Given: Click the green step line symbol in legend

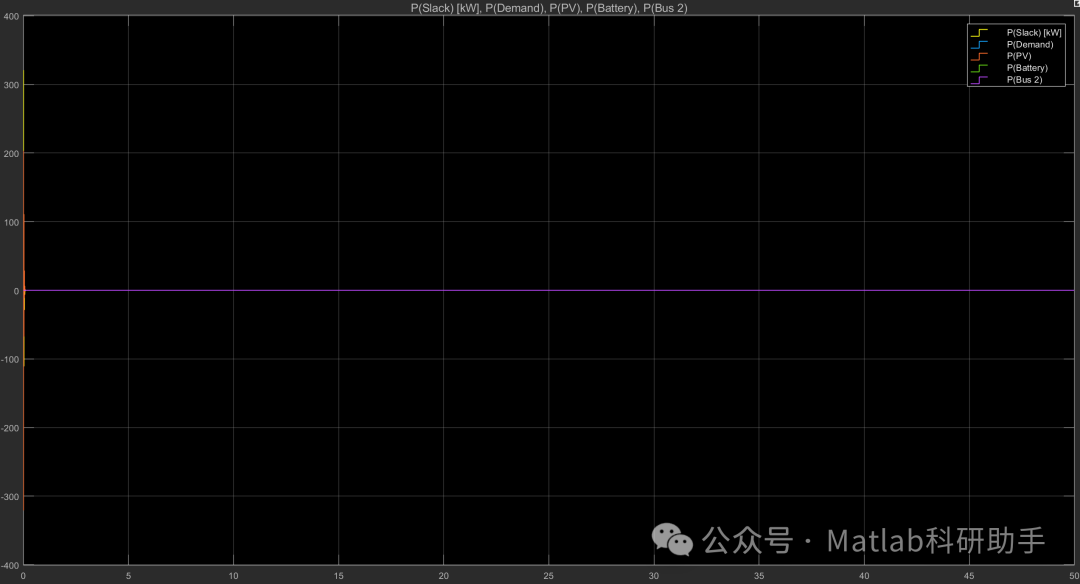Looking at the screenshot, I should click(979, 67).
